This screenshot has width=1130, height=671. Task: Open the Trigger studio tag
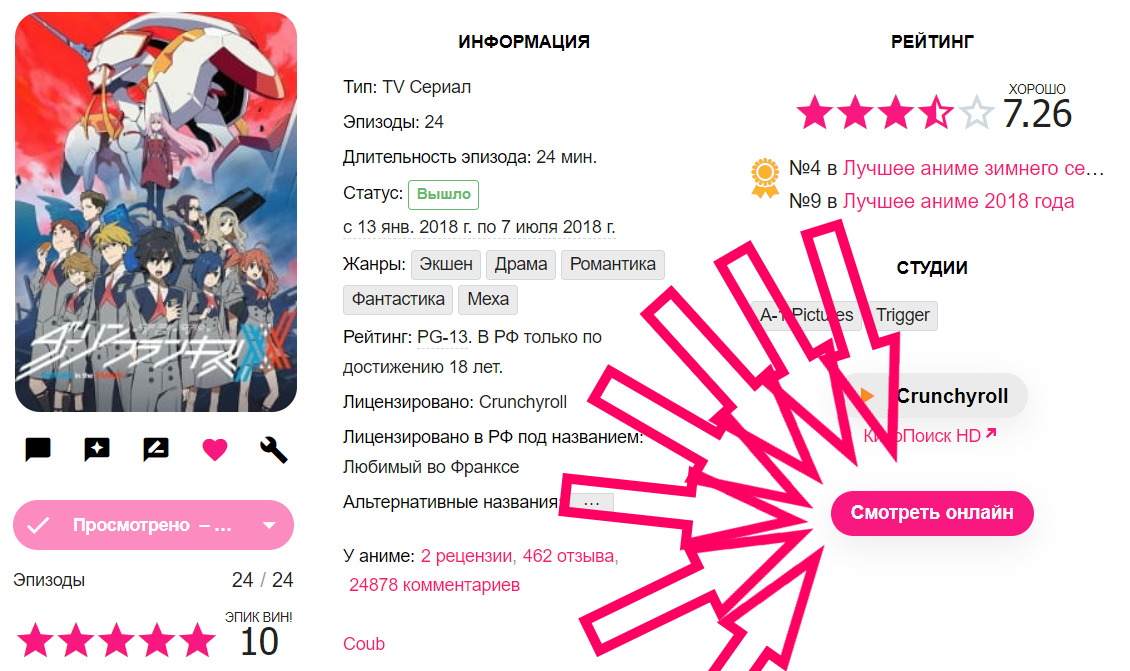point(903,316)
